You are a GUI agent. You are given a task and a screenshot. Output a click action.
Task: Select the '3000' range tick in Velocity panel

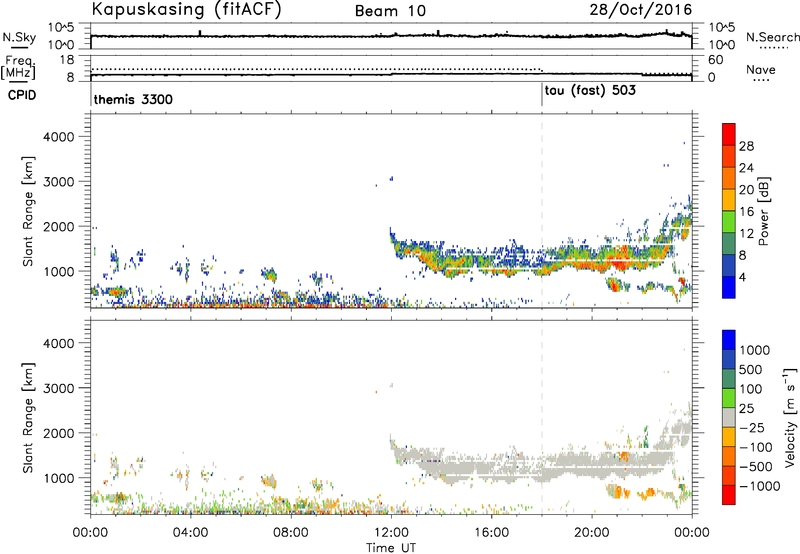click(x=58, y=388)
